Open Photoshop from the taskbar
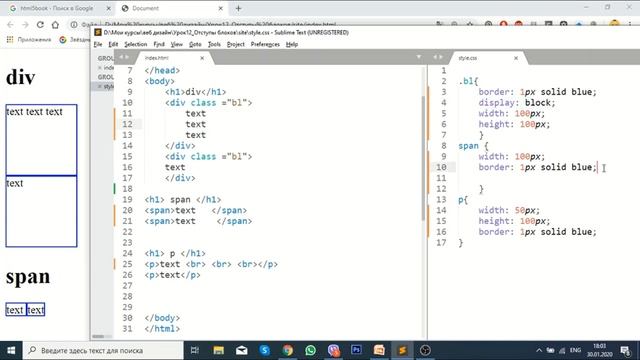This screenshot has height=360, width=640. click(356, 350)
